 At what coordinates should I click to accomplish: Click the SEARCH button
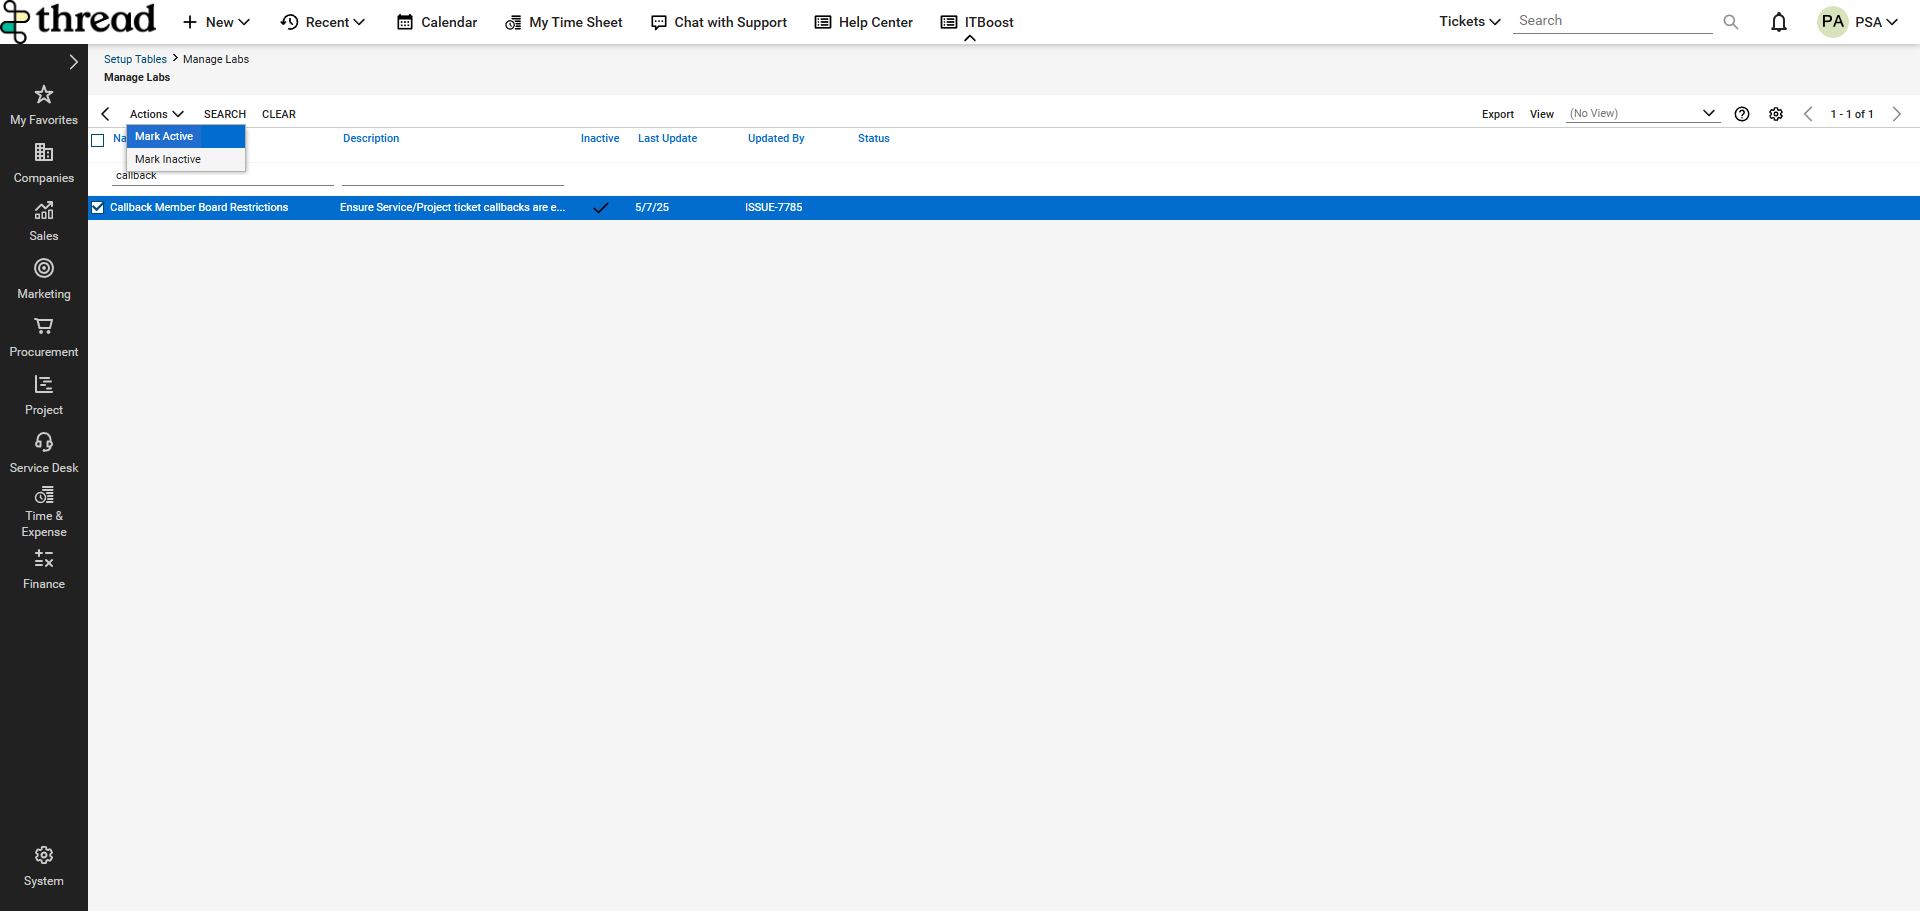coord(225,114)
